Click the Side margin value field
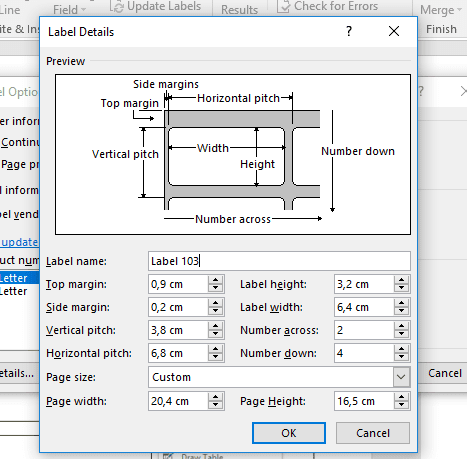 coord(178,307)
